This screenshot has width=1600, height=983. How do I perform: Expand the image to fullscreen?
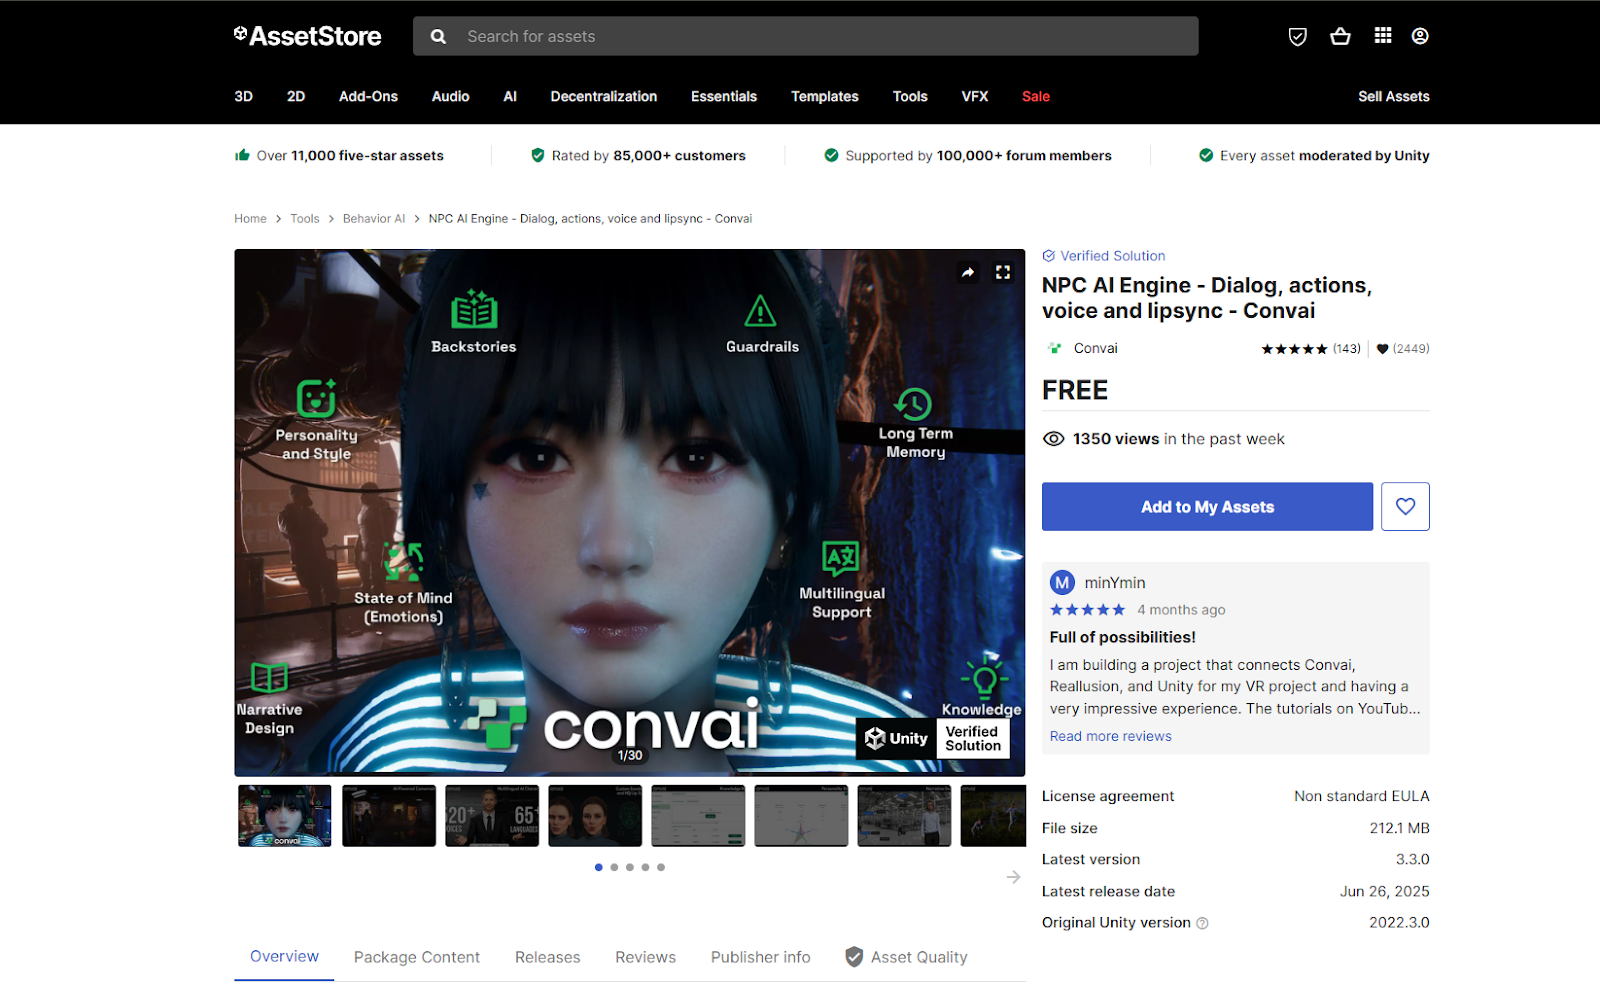1003,272
